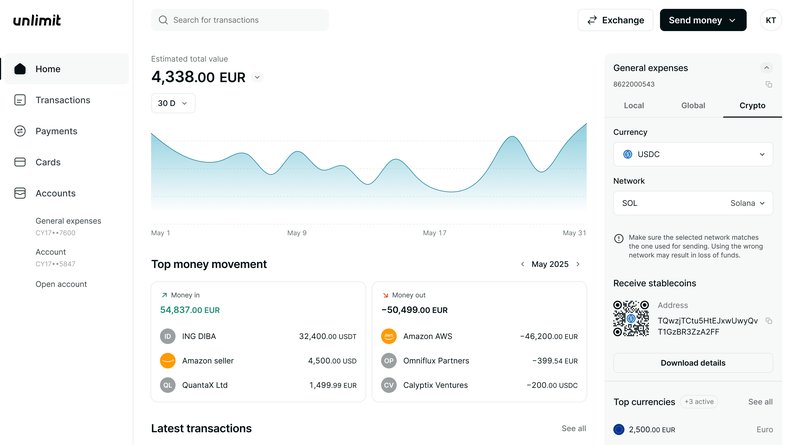Open the Home icon in sidebar
800x445 pixels.
20,69
